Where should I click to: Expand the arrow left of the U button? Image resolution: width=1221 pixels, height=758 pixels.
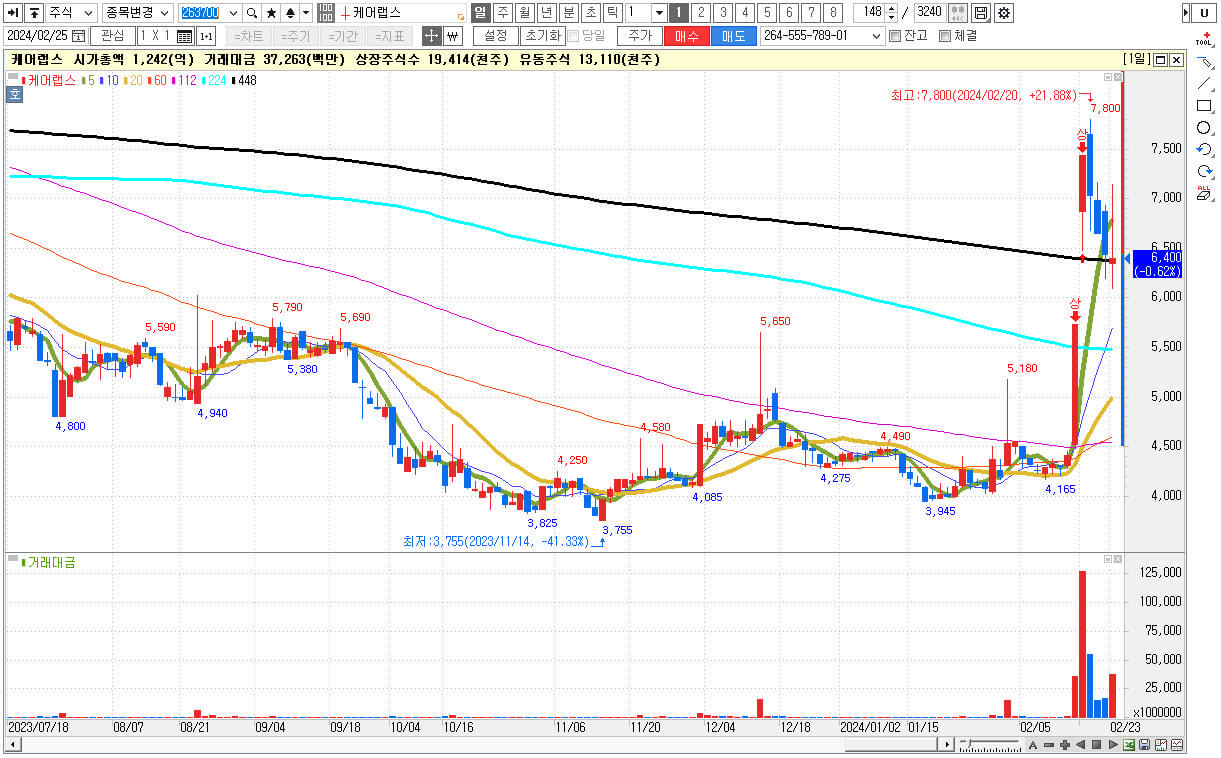pyautogui.click(x=1186, y=13)
